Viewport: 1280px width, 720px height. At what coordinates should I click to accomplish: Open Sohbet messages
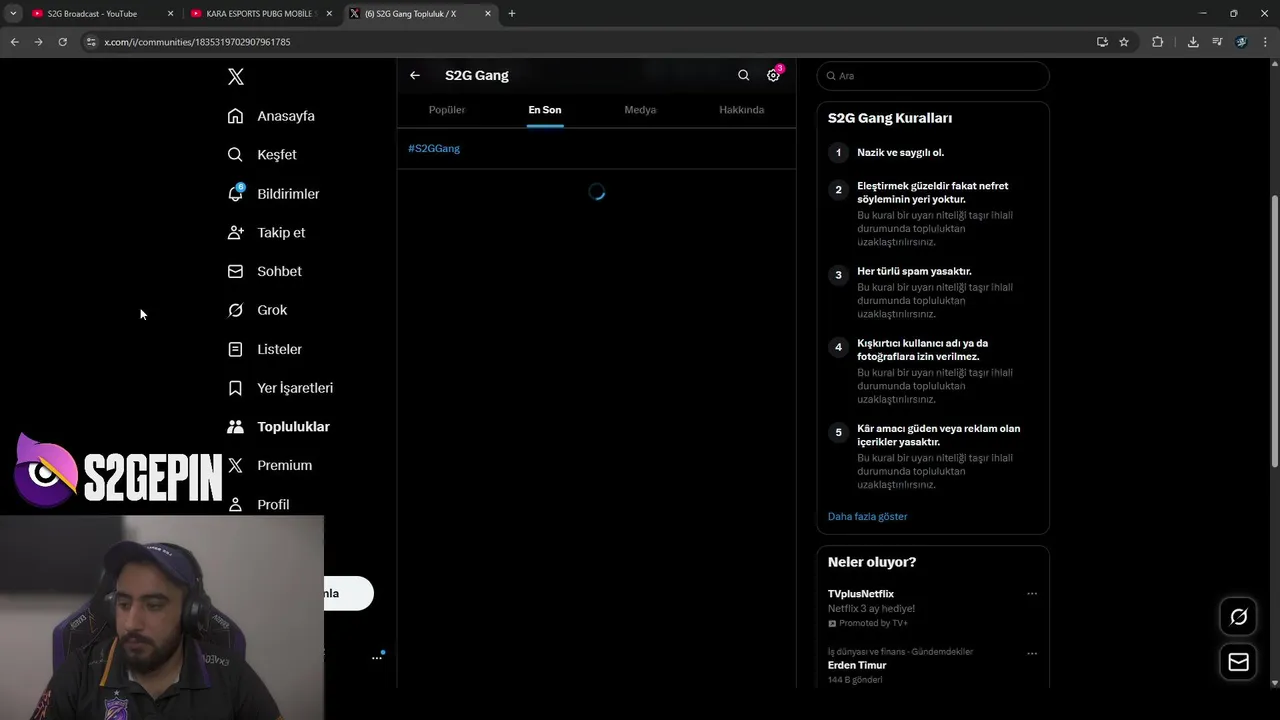(x=264, y=272)
